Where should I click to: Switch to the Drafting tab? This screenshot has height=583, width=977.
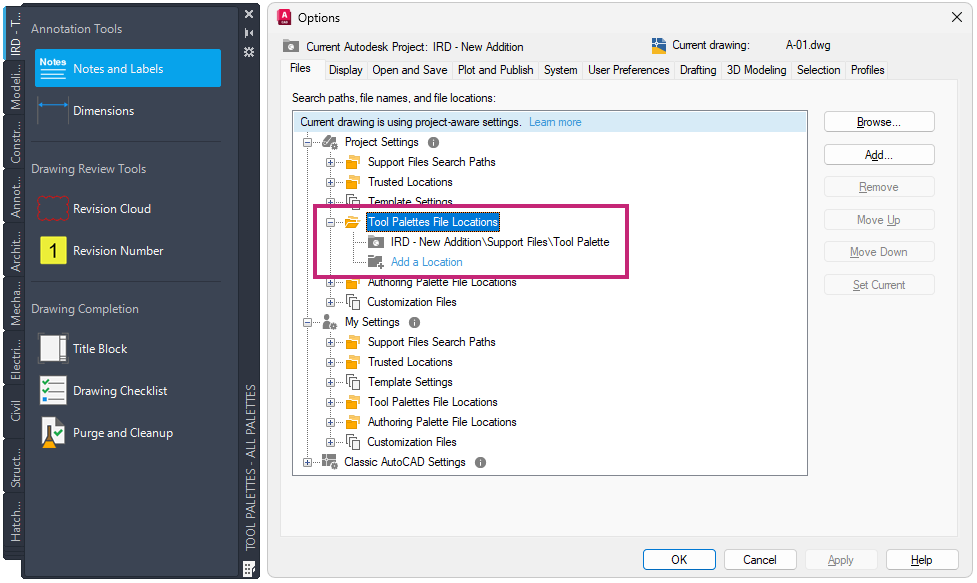click(x=697, y=70)
